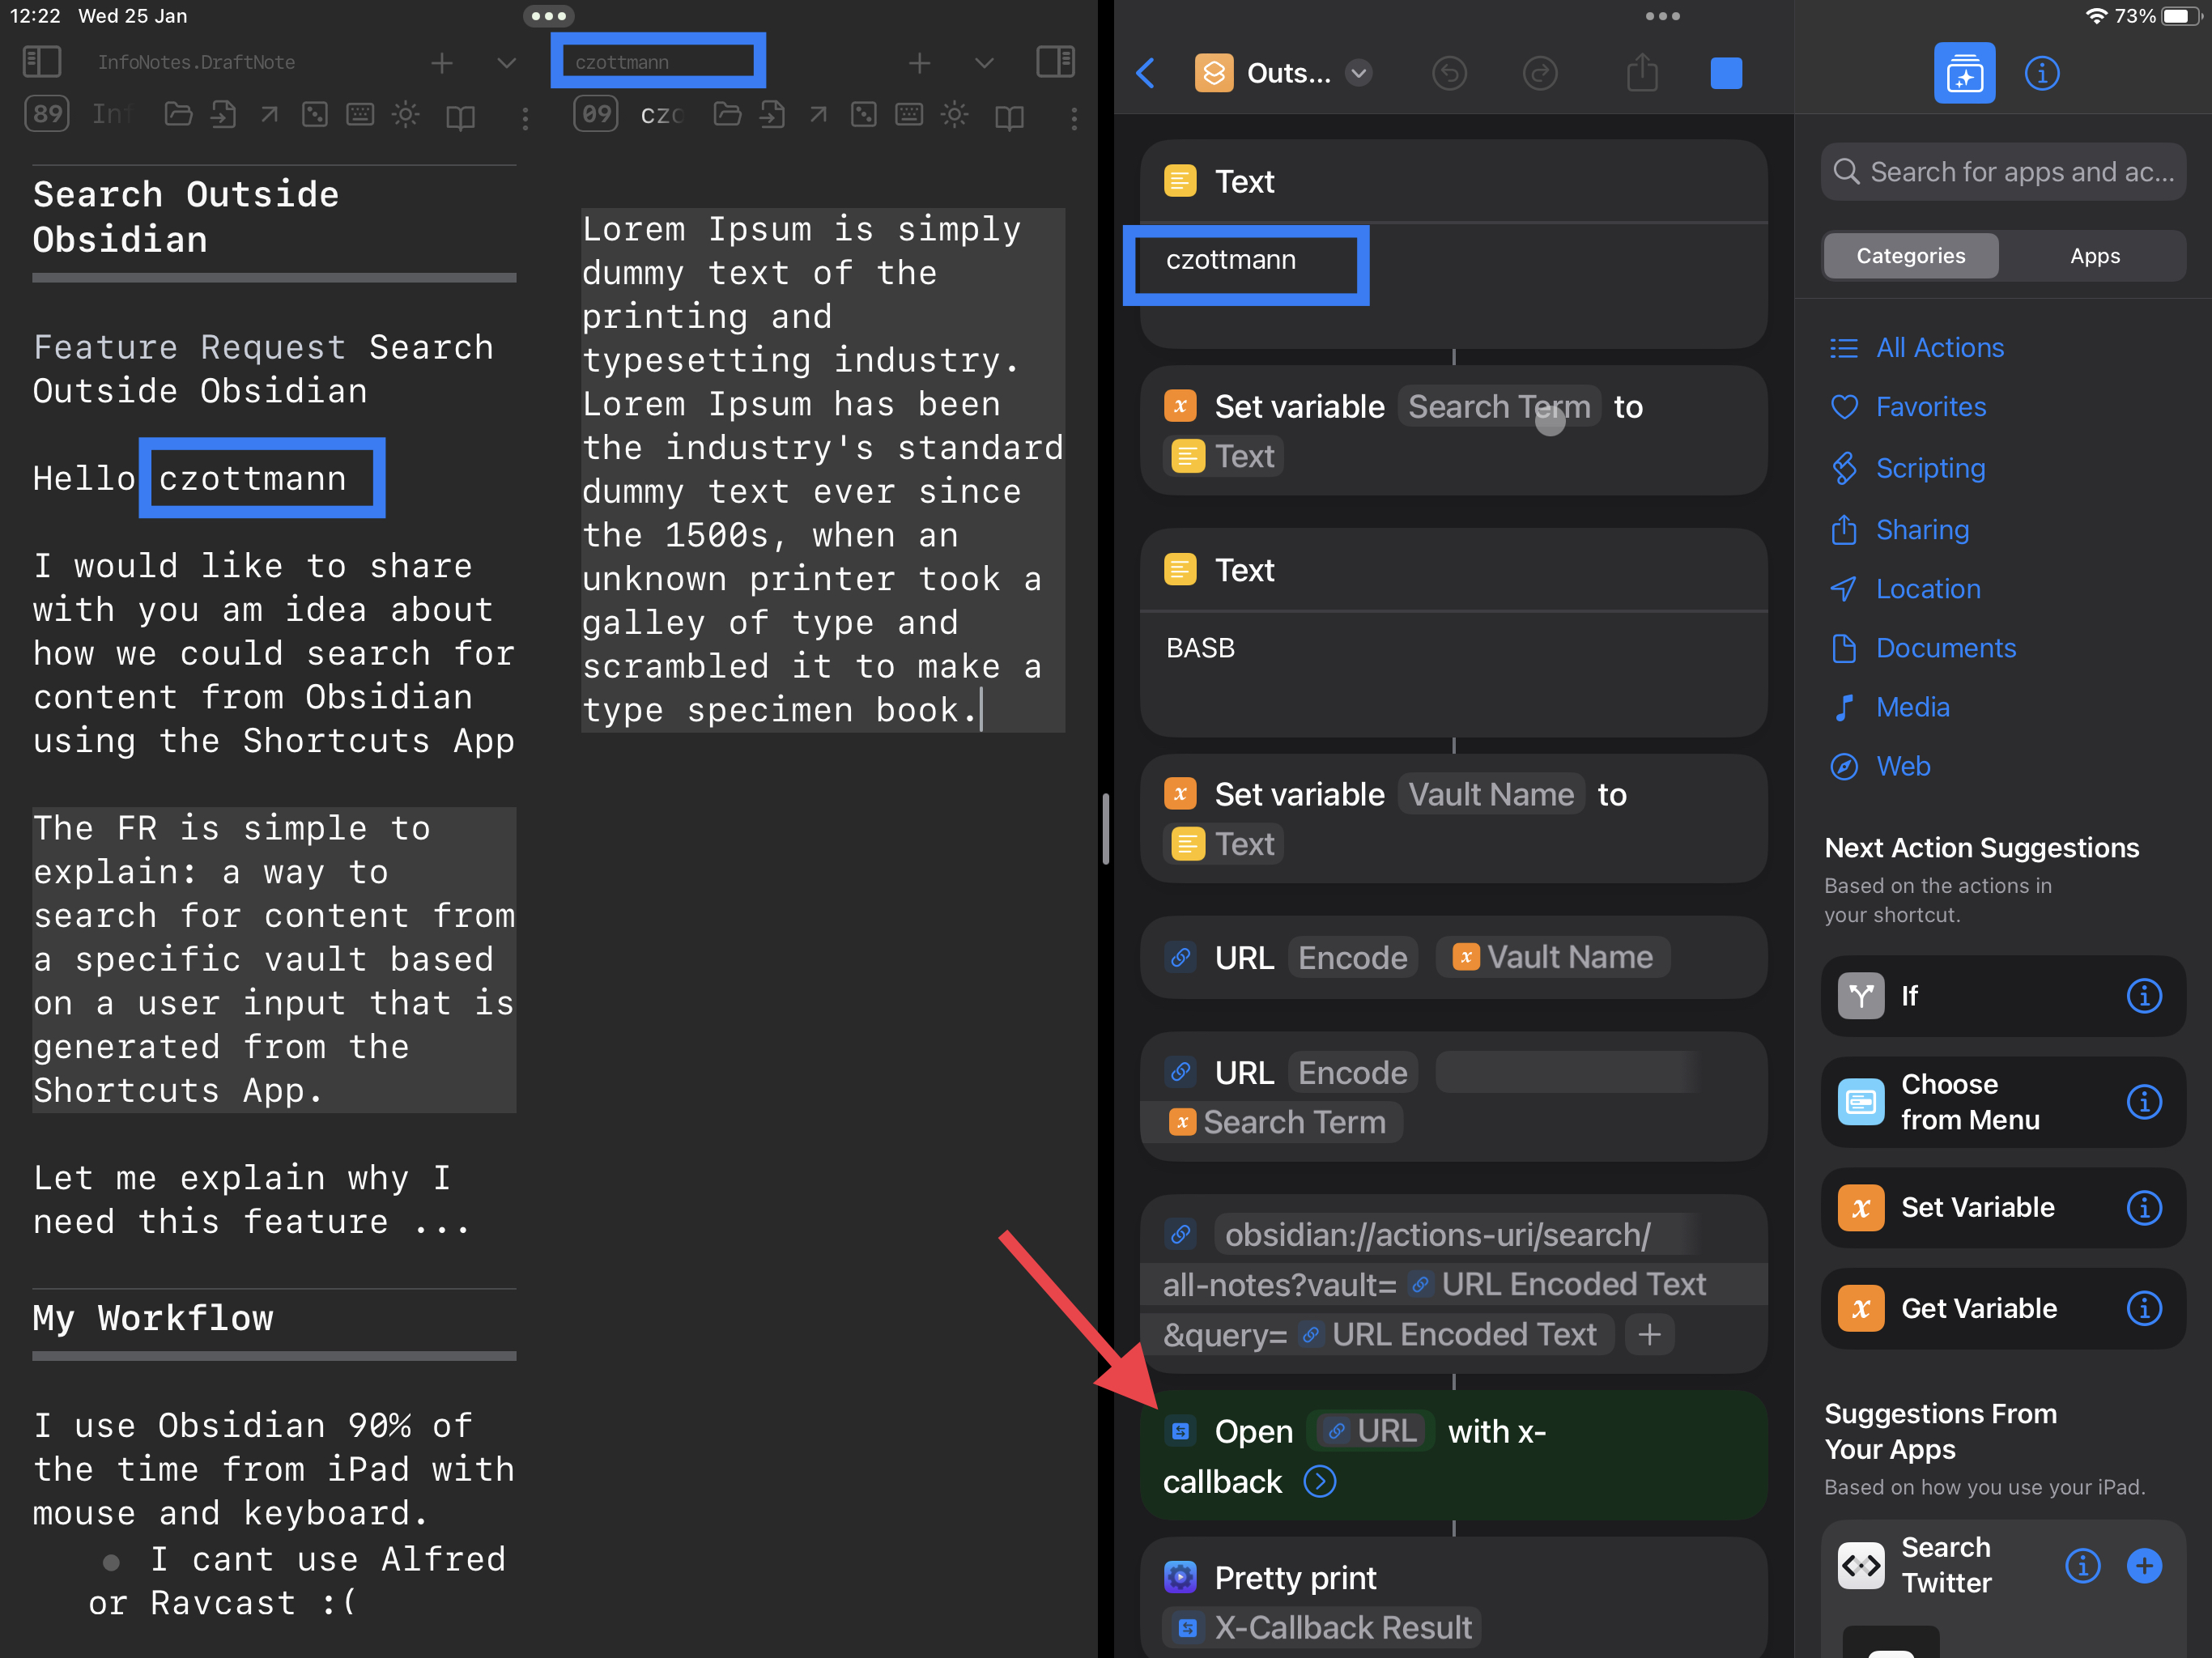Tap the share icon in Shortcuts toolbar
Image resolution: width=2212 pixels, height=1658 pixels.
(x=1643, y=72)
